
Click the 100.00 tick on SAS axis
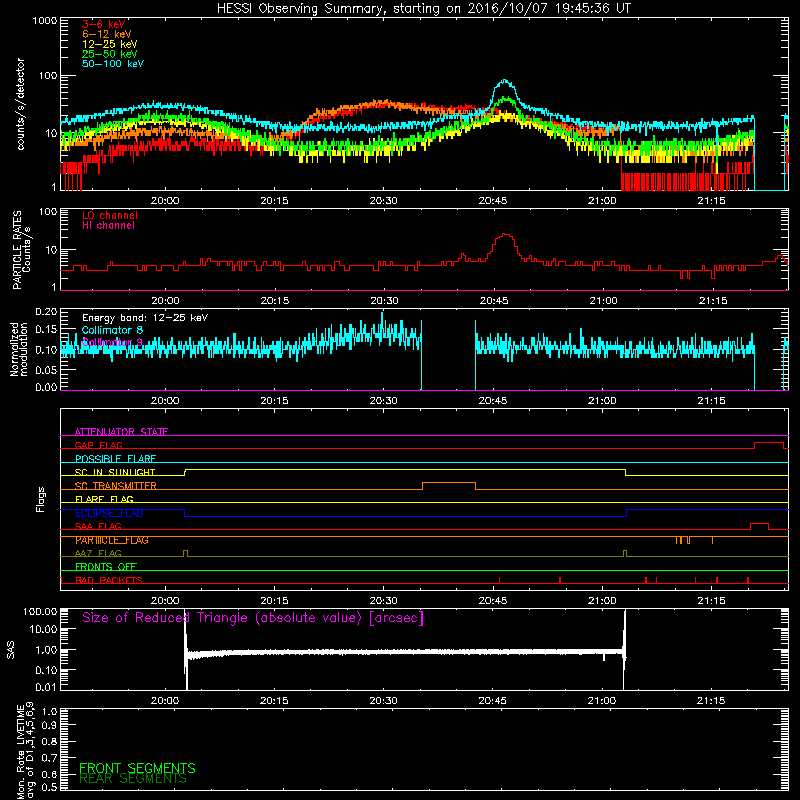click(x=40, y=611)
